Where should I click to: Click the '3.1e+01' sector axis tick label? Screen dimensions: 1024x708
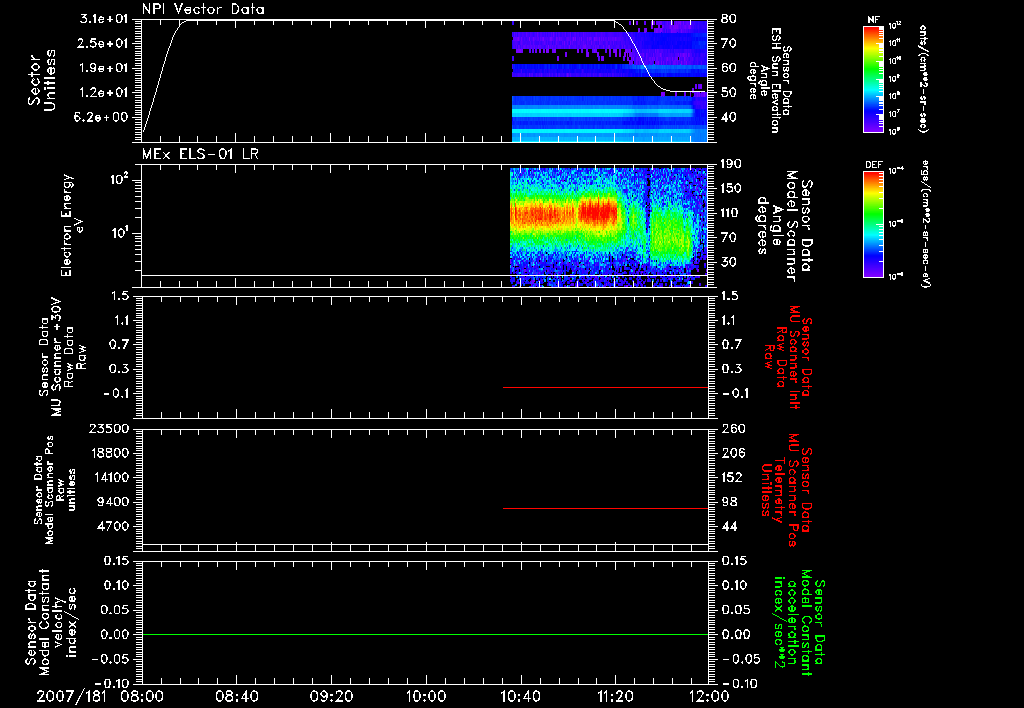pyautogui.click(x=103, y=19)
